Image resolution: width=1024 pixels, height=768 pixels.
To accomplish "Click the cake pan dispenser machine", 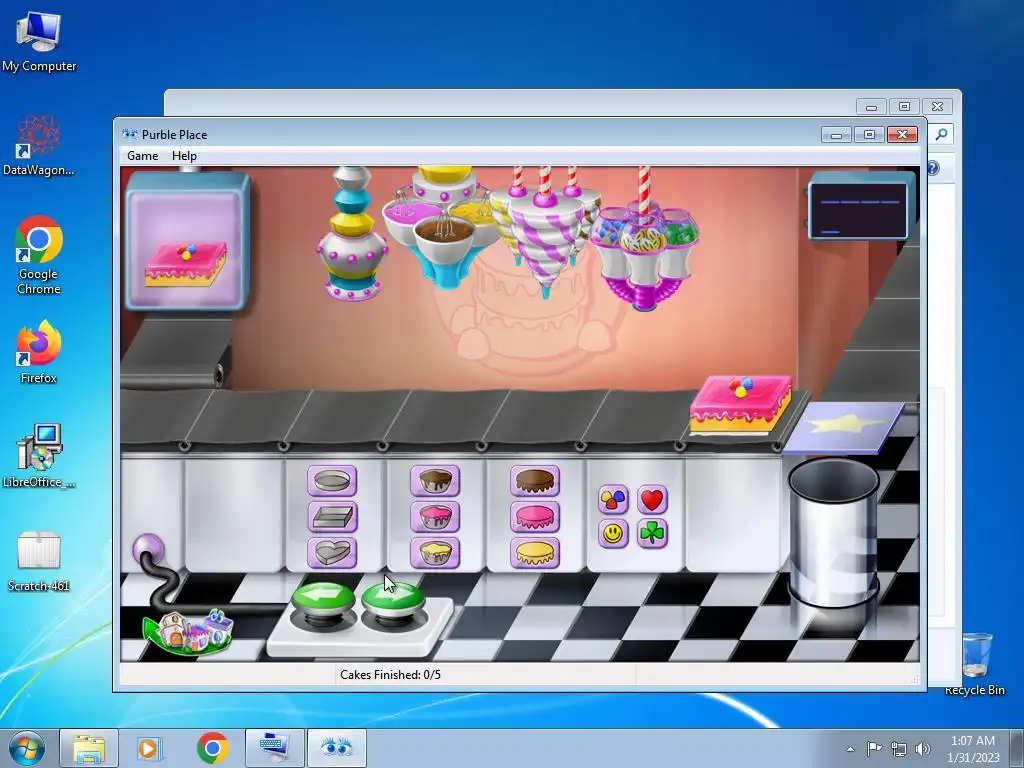I will [x=353, y=233].
